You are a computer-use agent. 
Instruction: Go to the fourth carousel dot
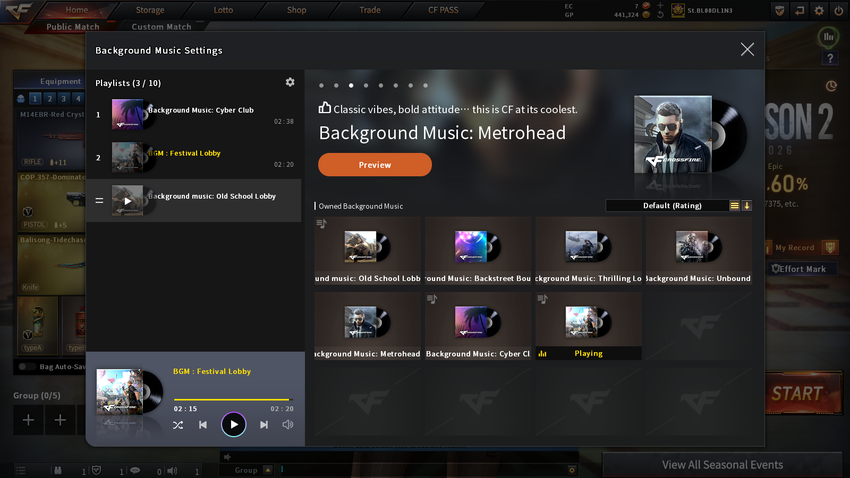(366, 86)
